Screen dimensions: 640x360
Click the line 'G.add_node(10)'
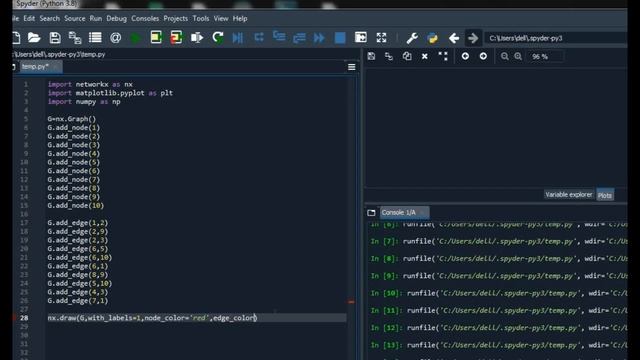pos(76,205)
